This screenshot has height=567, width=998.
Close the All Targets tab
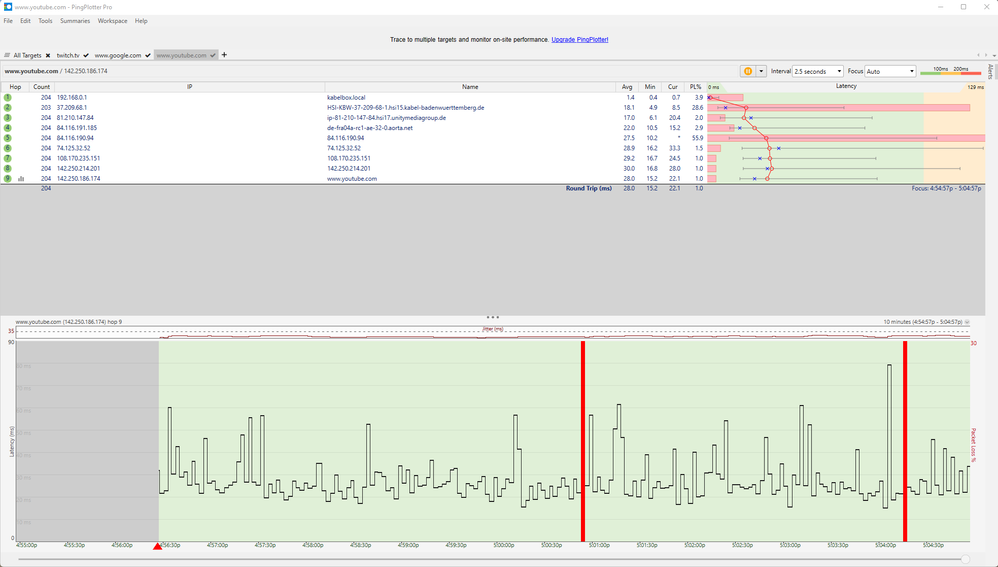[x=48, y=55]
